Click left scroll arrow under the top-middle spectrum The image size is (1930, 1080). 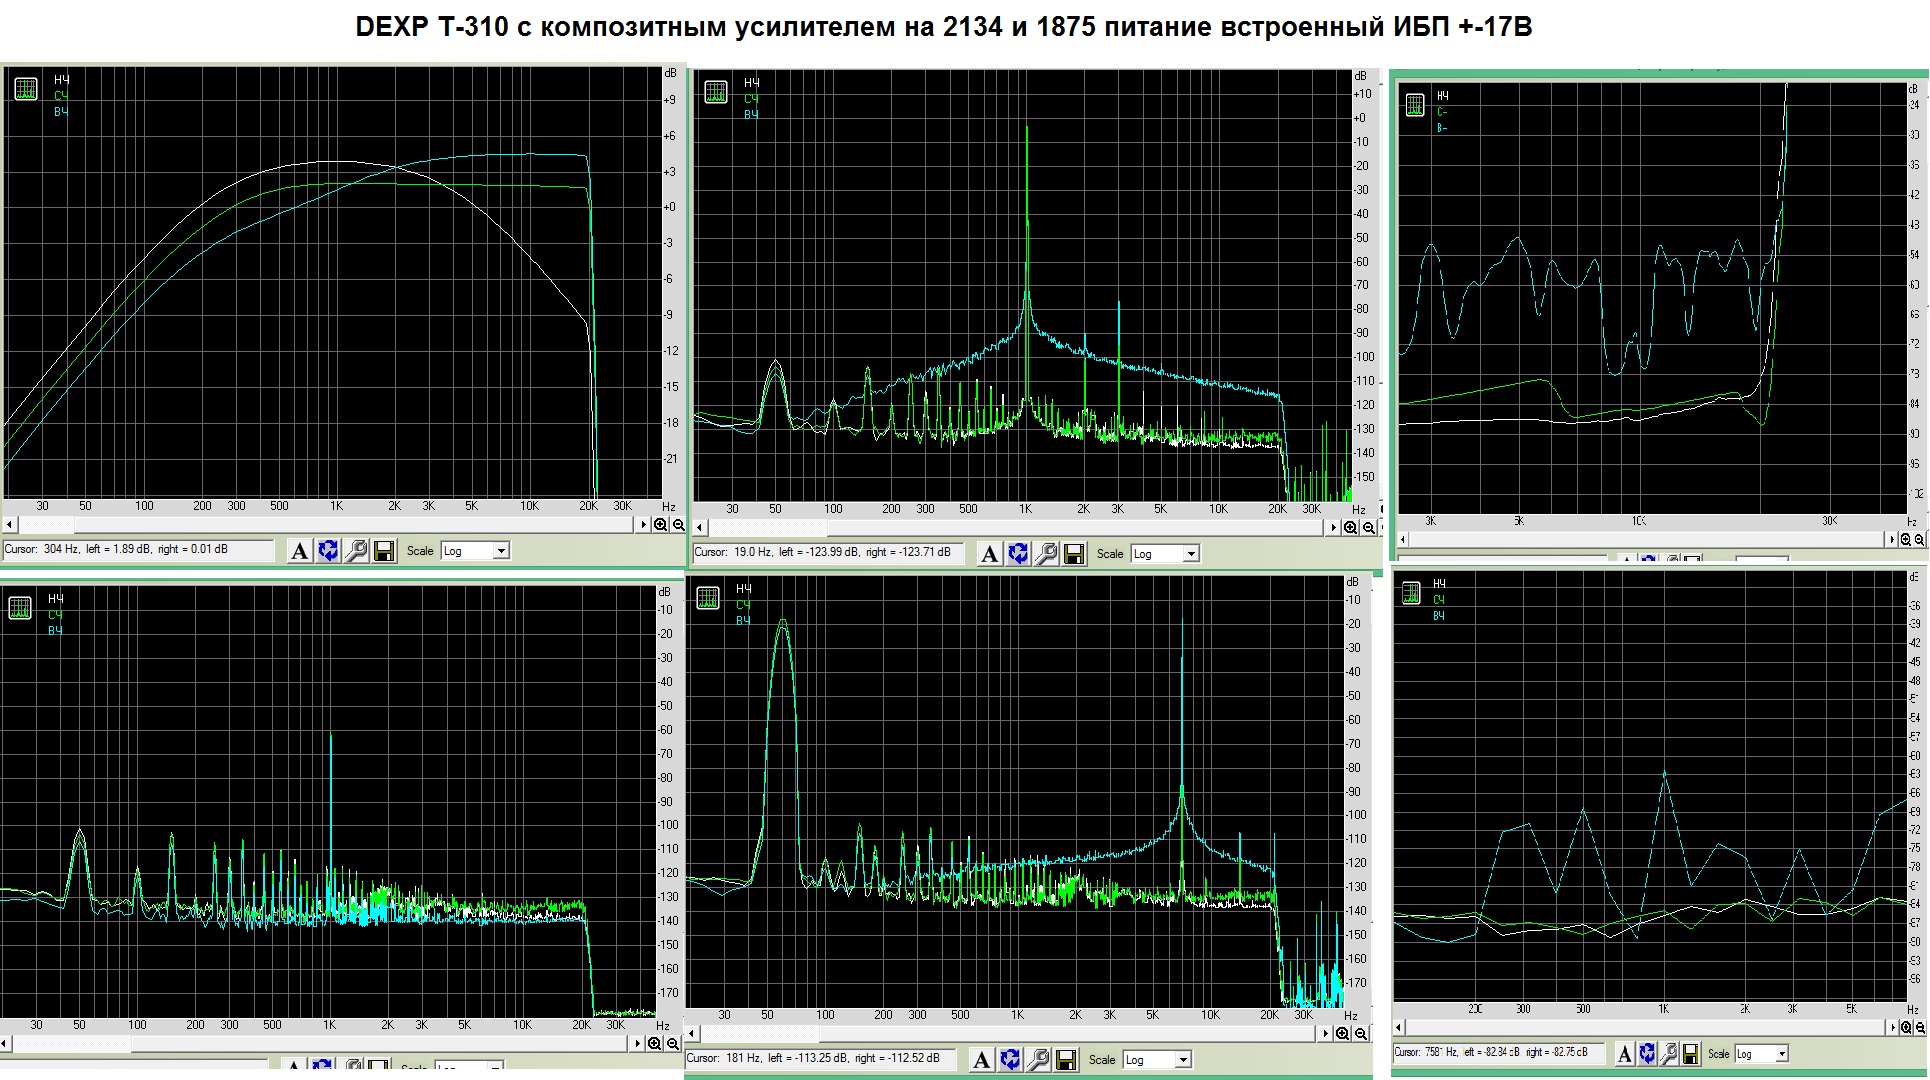click(700, 528)
